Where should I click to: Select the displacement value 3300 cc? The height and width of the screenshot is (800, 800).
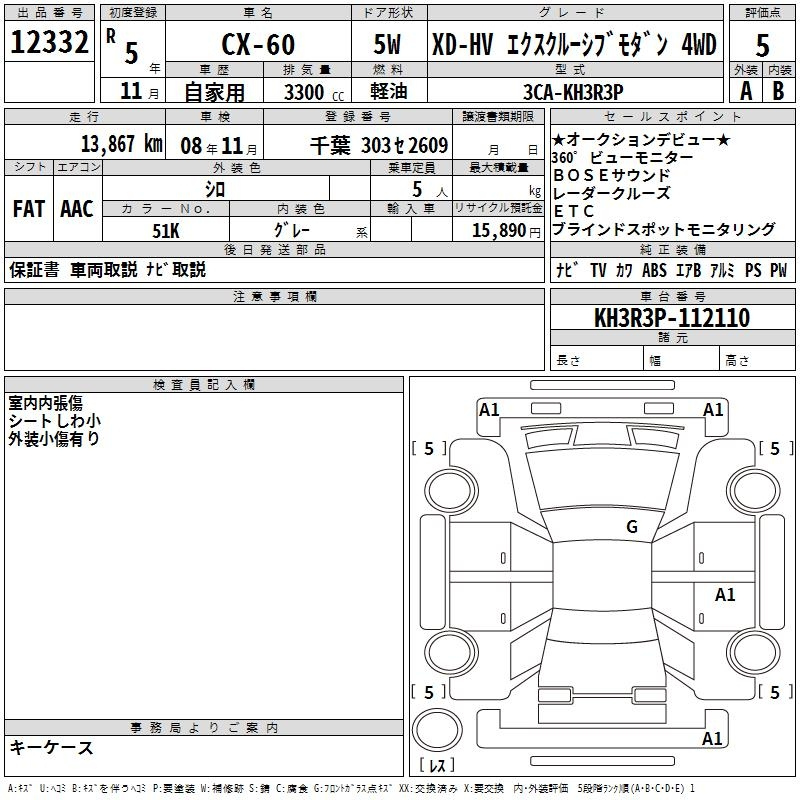click(x=314, y=92)
